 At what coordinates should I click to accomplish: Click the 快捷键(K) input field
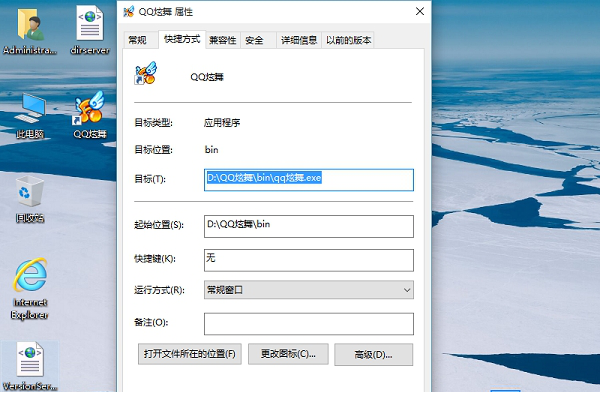(x=309, y=260)
